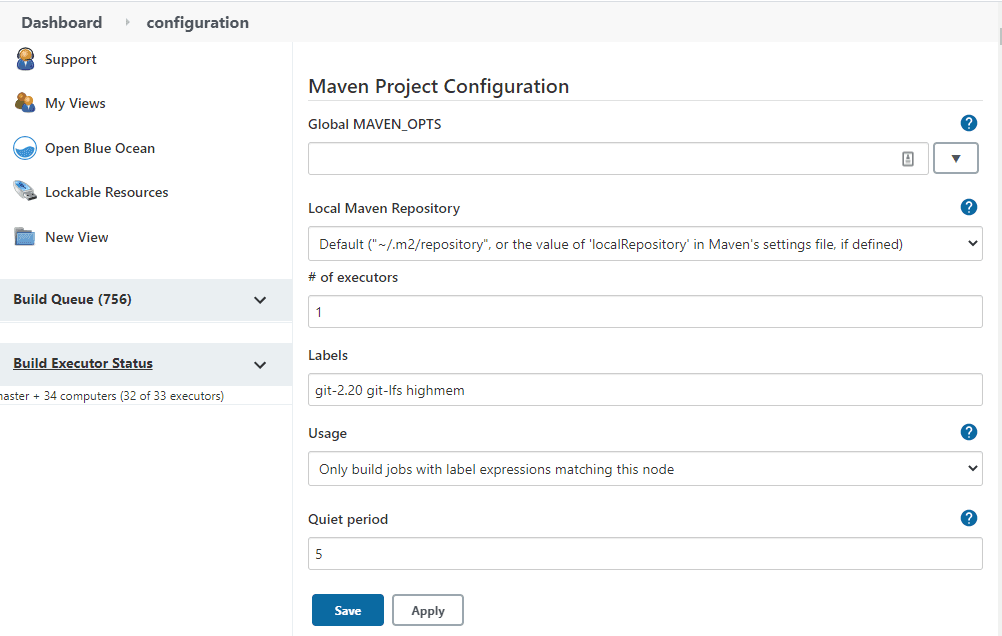Open the Usage dropdown list

coord(645,469)
